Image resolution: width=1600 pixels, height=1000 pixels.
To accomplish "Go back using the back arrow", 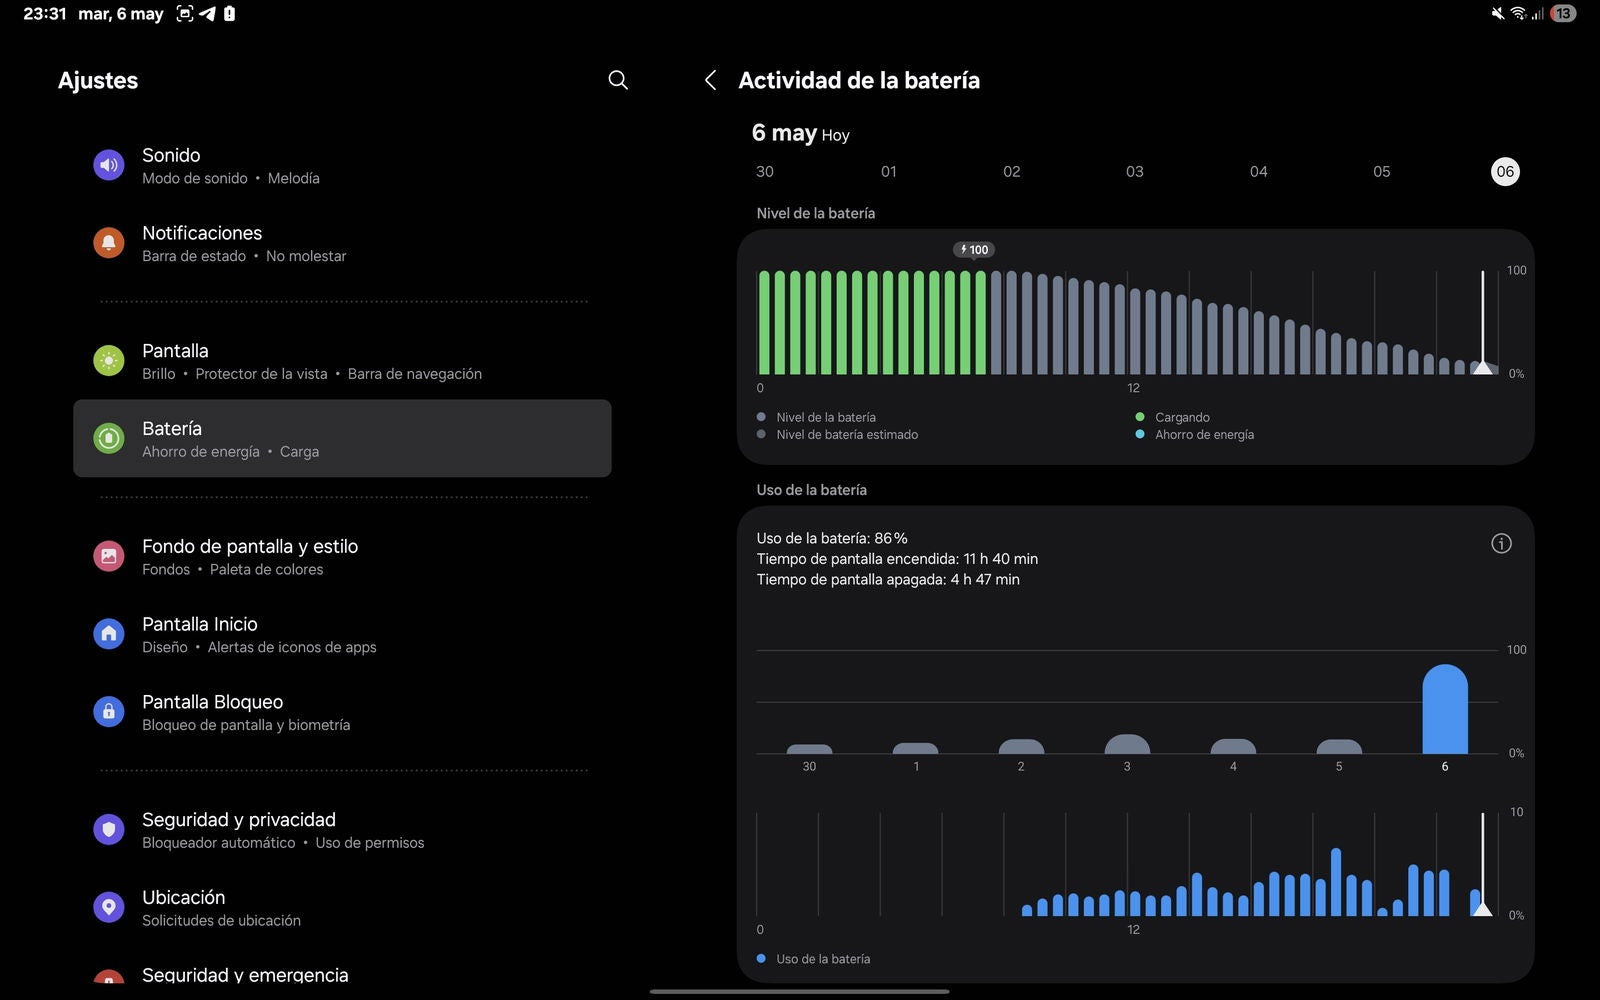I will tap(710, 80).
